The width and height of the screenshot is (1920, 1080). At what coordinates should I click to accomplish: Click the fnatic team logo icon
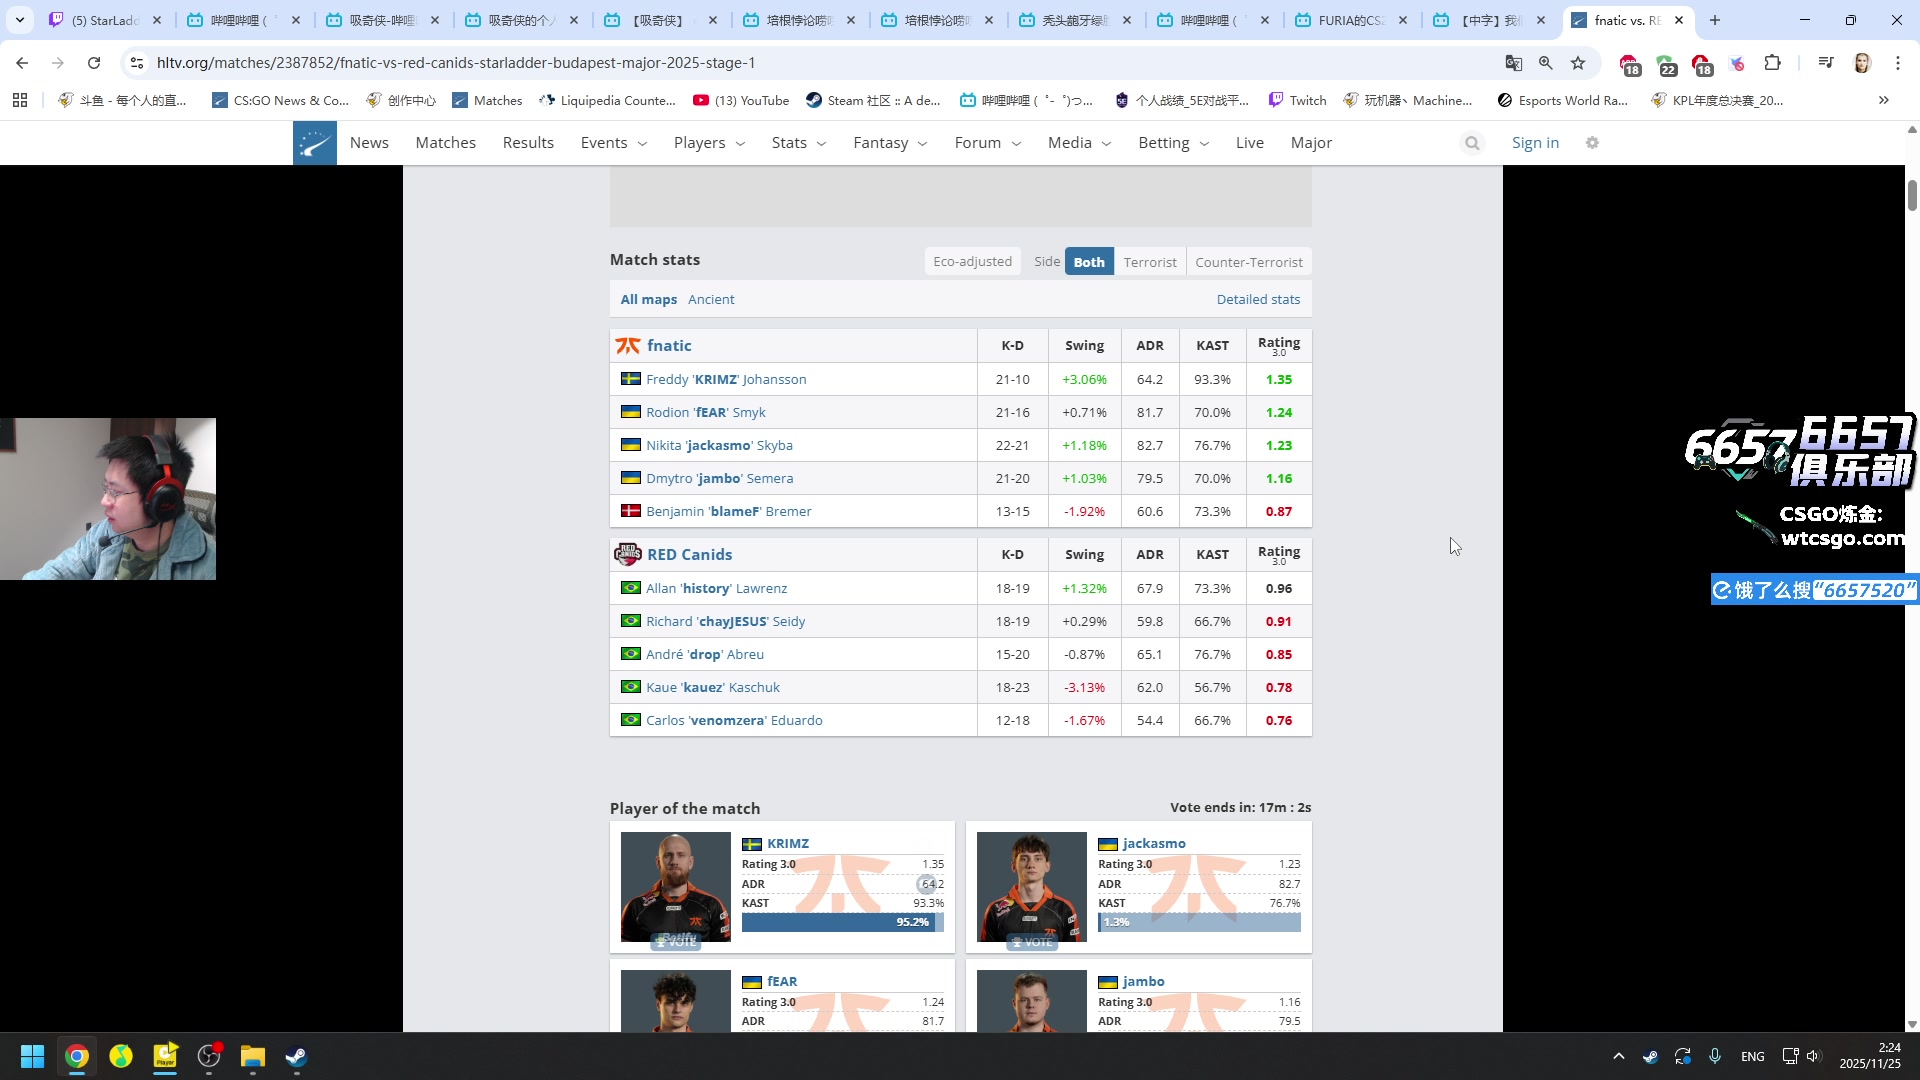[628, 346]
